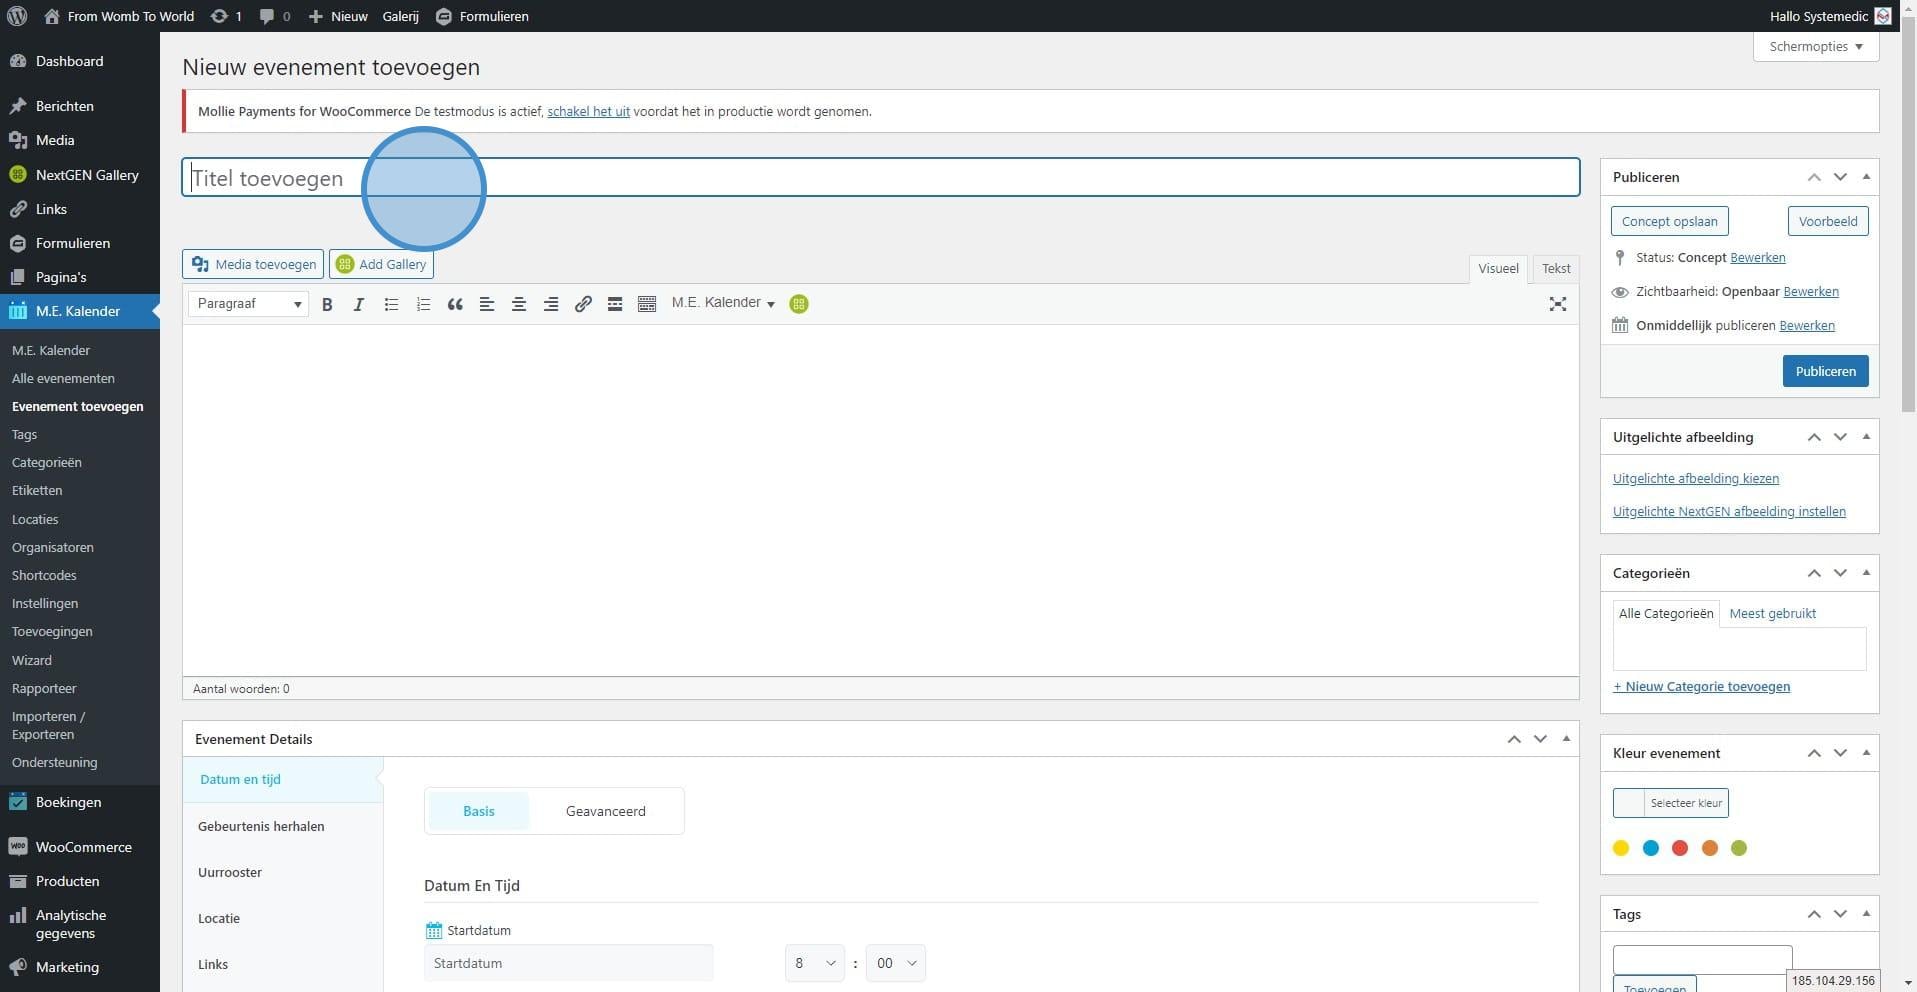Viewport: 1917px width, 992px height.
Task: Open the start hour dropdown
Action: 815,963
